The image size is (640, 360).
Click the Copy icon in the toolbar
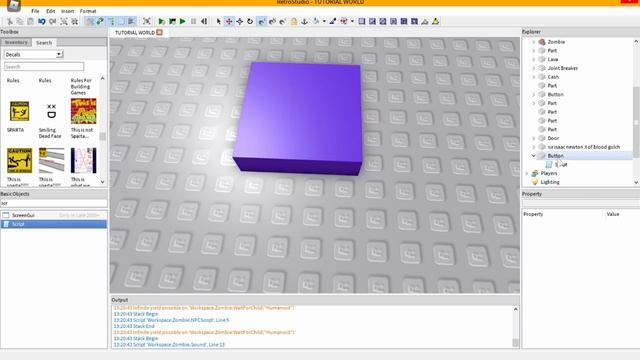(x=20, y=21)
